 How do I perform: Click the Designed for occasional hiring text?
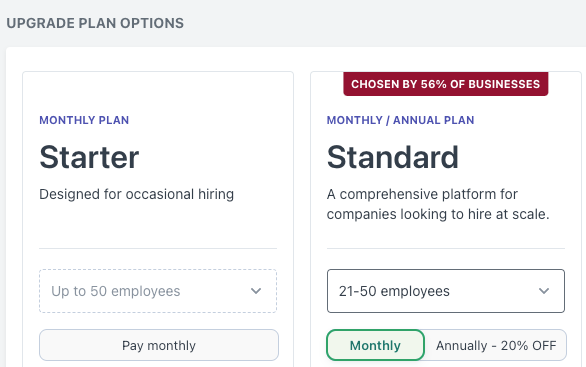[x=137, y=194]
